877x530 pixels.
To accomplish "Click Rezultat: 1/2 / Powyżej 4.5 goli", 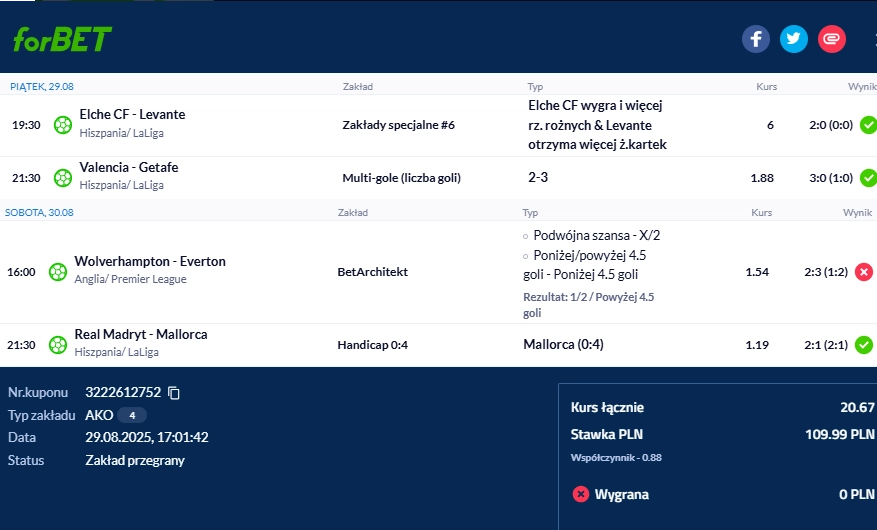I will [x=588, y=305].
